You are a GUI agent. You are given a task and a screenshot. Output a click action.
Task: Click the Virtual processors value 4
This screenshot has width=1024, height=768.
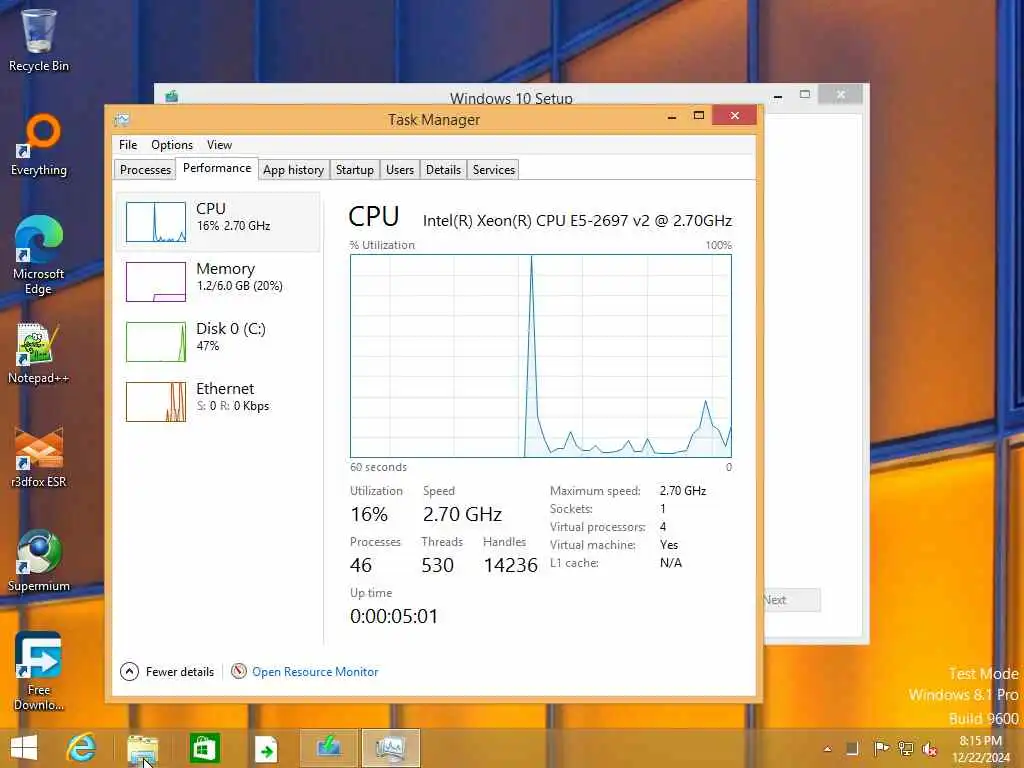point(663,526)
